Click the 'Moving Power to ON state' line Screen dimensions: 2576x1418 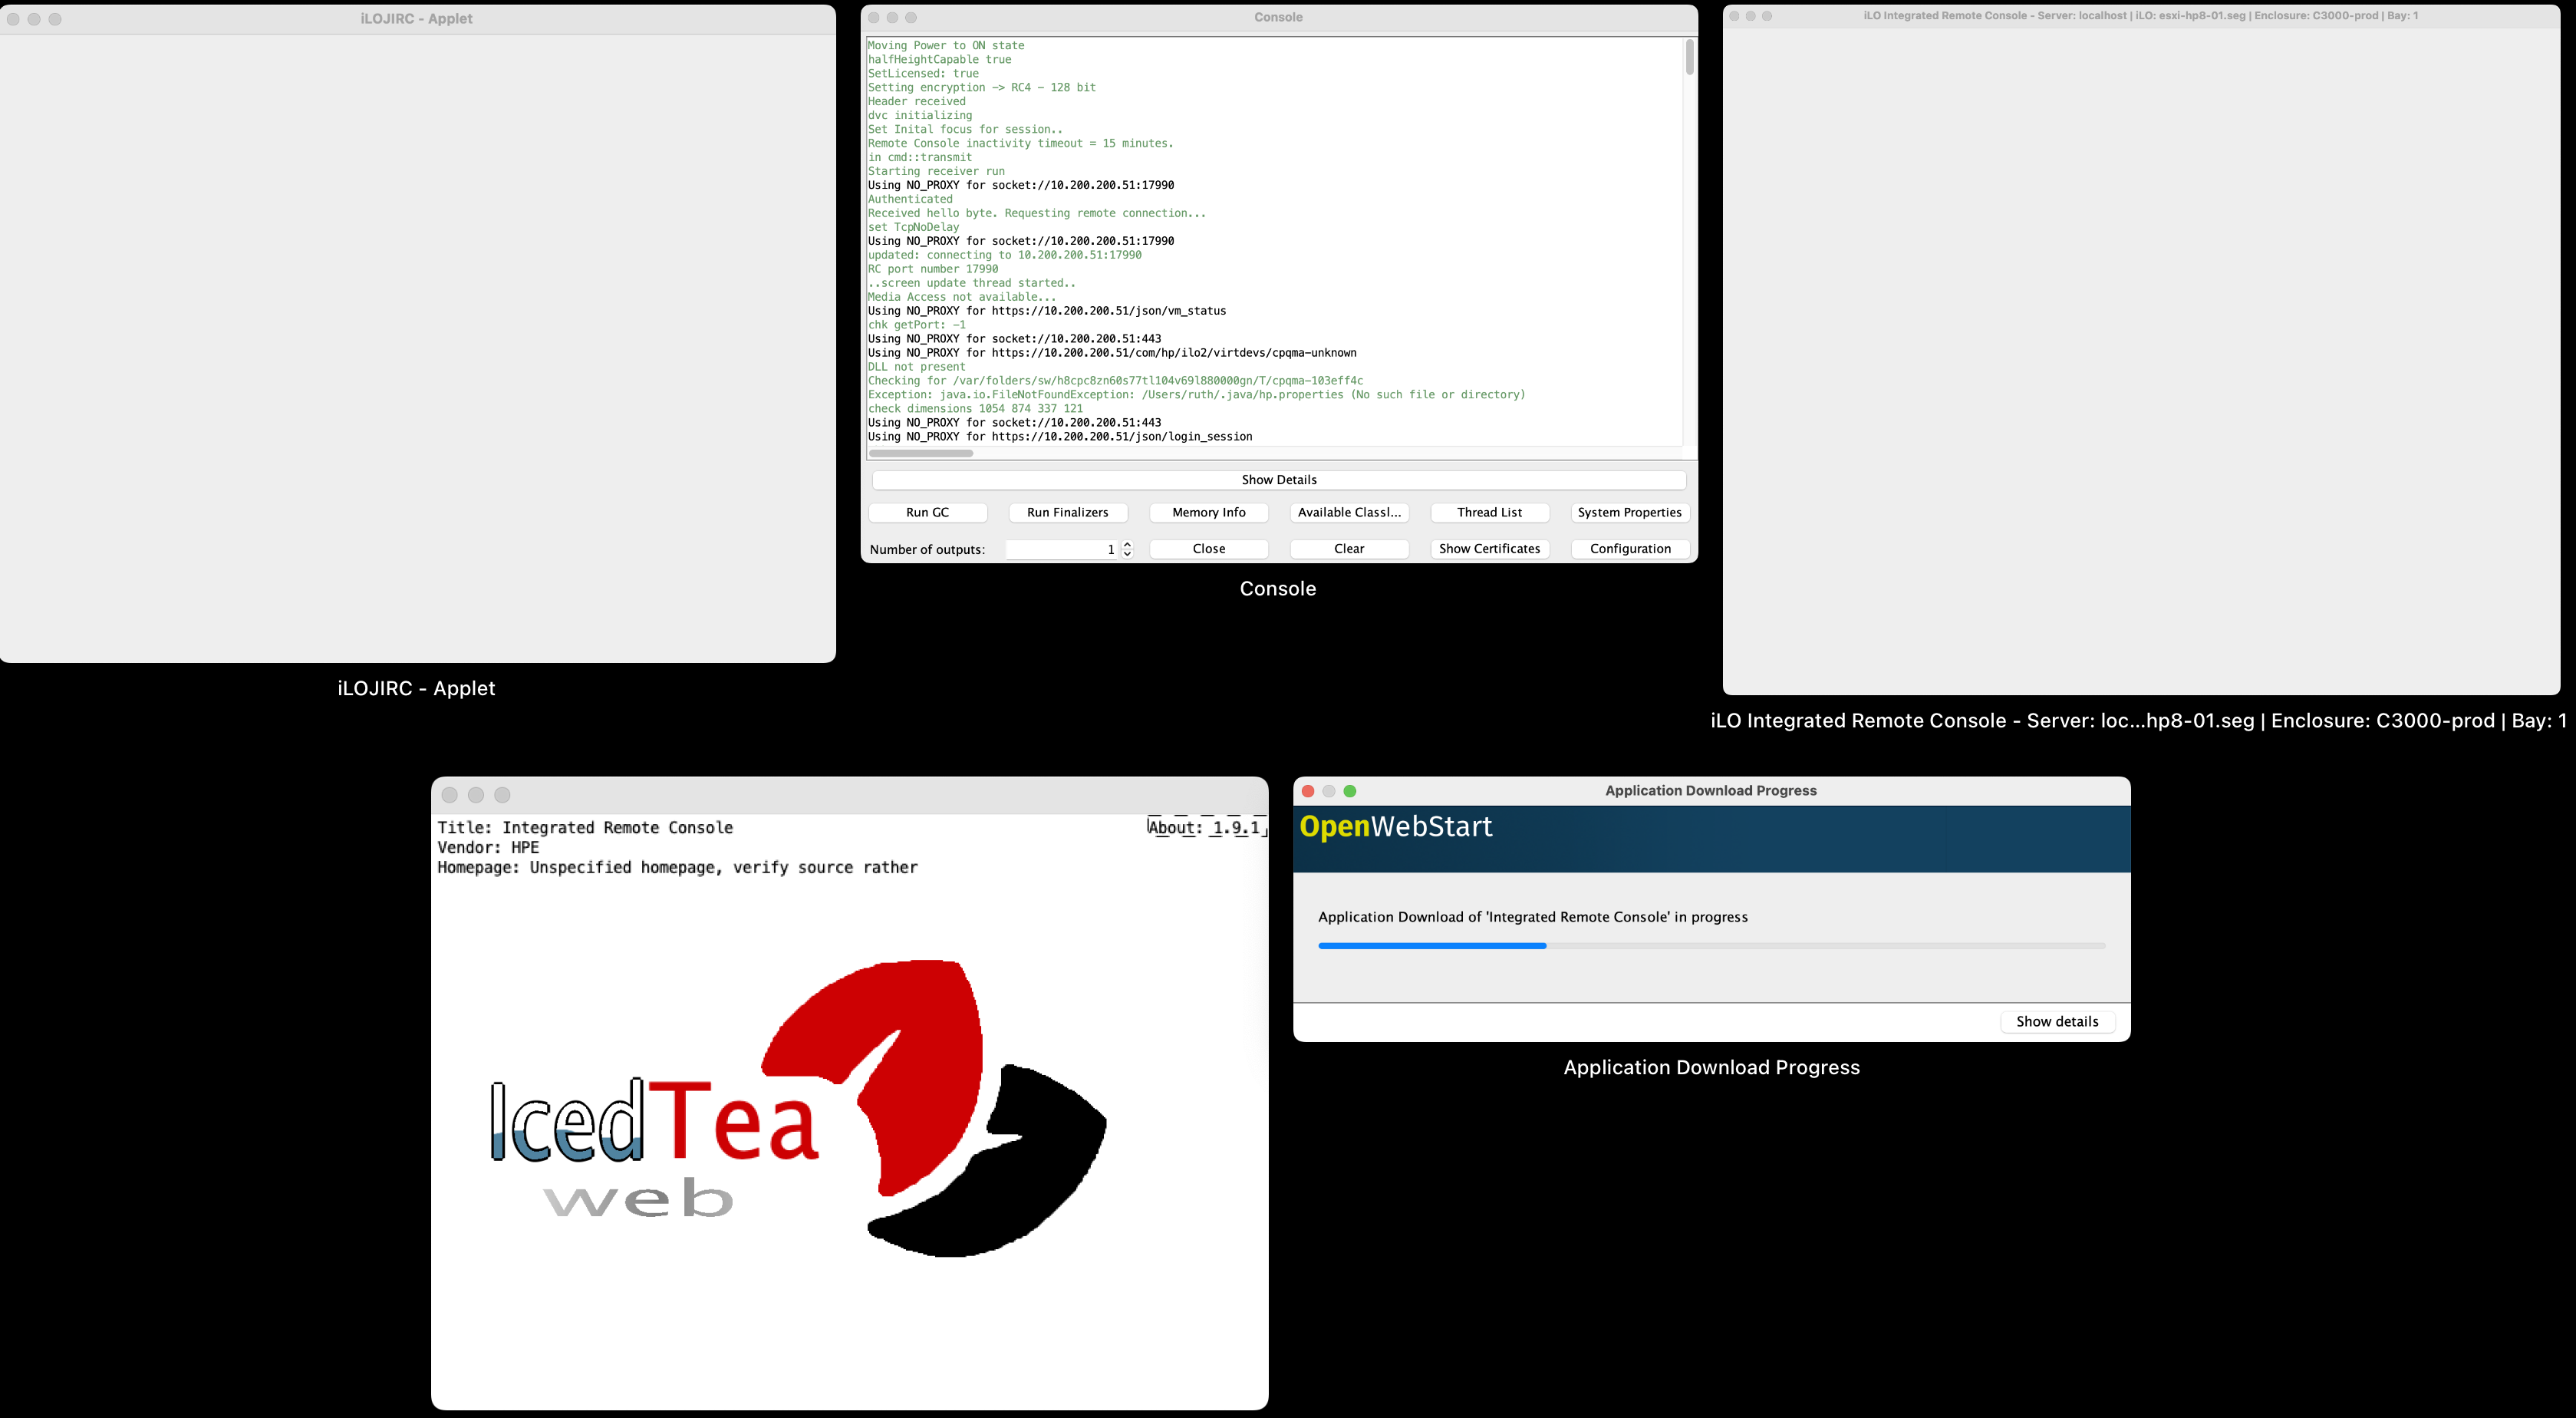point(946,45)
